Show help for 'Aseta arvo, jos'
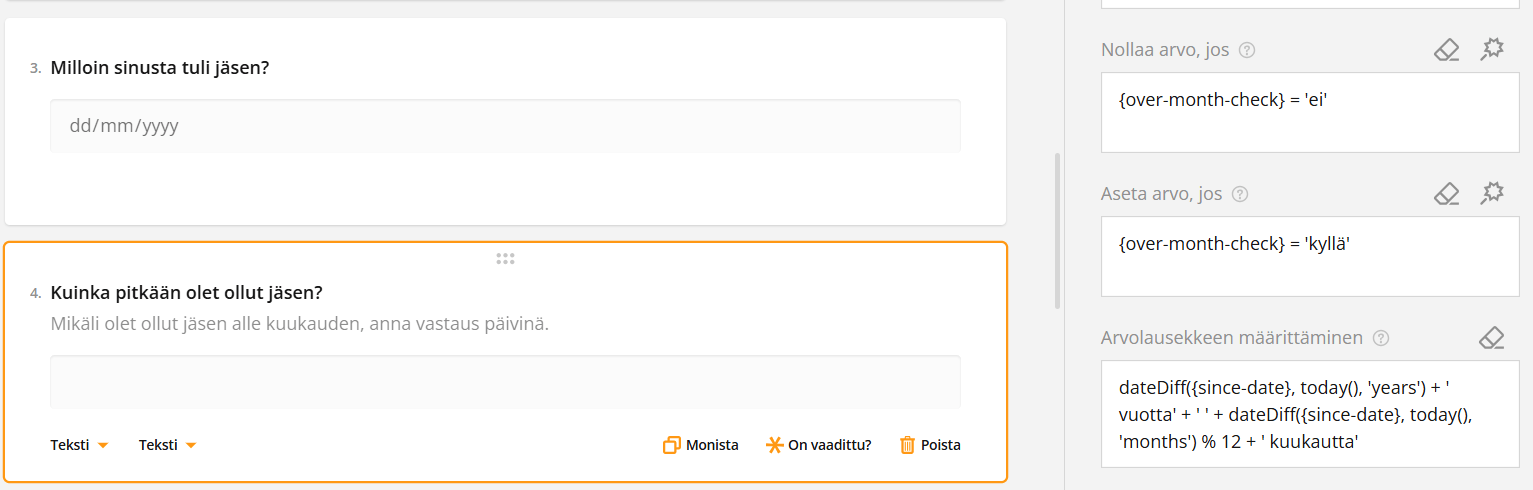 pyautogui.click(x=1240, y=194)
